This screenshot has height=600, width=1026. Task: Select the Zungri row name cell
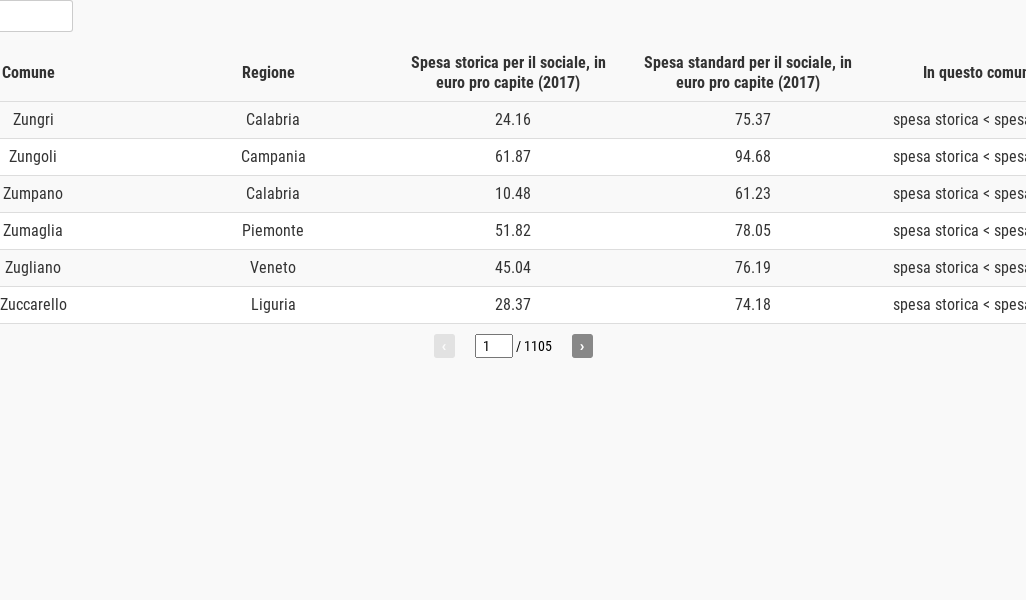33,120
